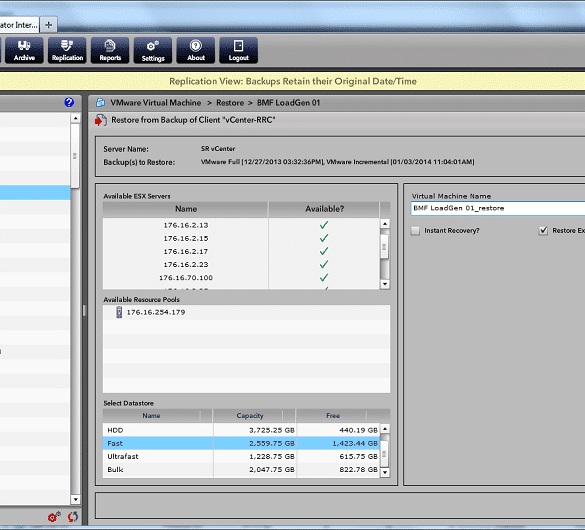Viewport: 585px width, 530px height.
Task: Click the blue help question mark icon
Action: (69, 102)
